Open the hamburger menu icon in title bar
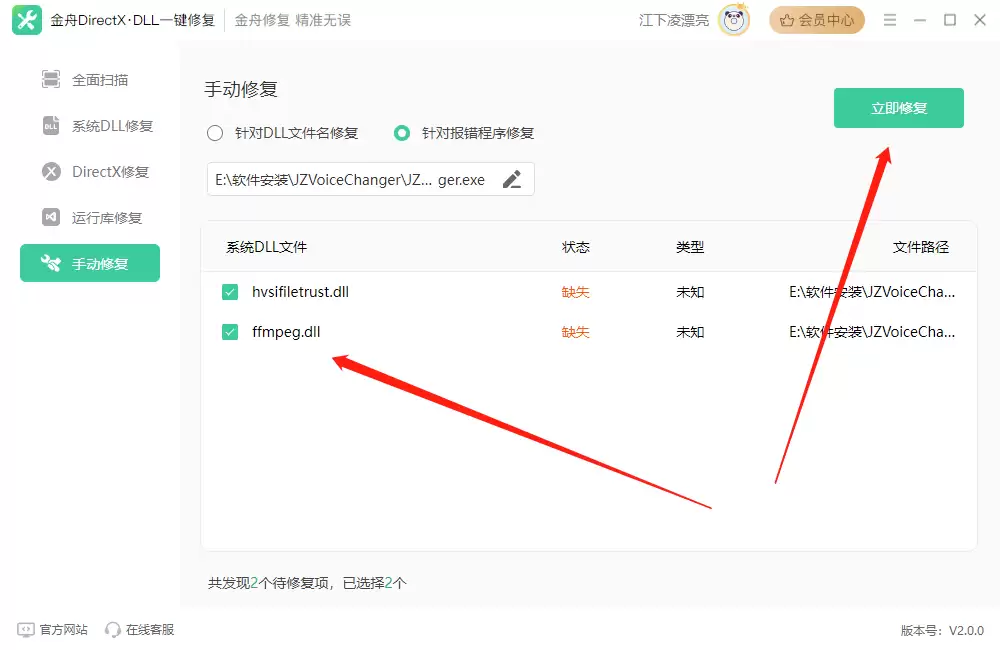The width and height of the screenshot is (1000, 650). pyautogui.click(x=890, y=20)
